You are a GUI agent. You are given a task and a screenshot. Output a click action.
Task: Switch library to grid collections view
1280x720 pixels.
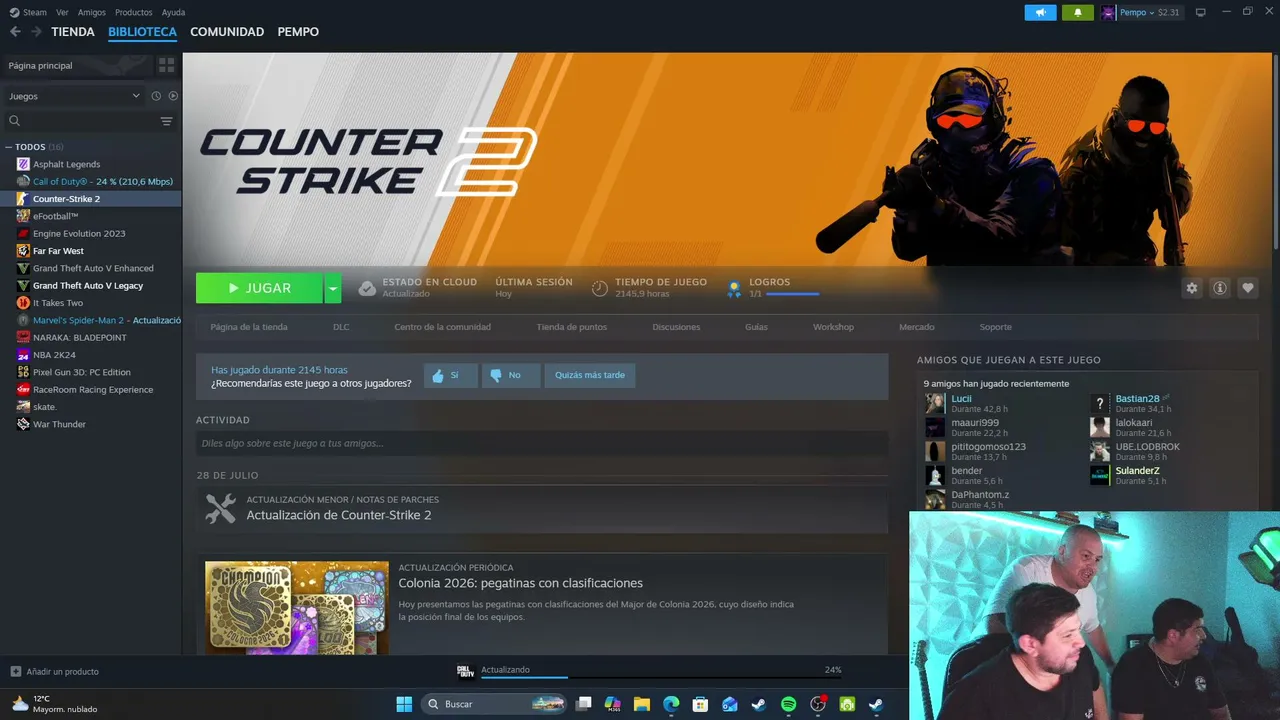pyautogui.click(x=166, y=65)
